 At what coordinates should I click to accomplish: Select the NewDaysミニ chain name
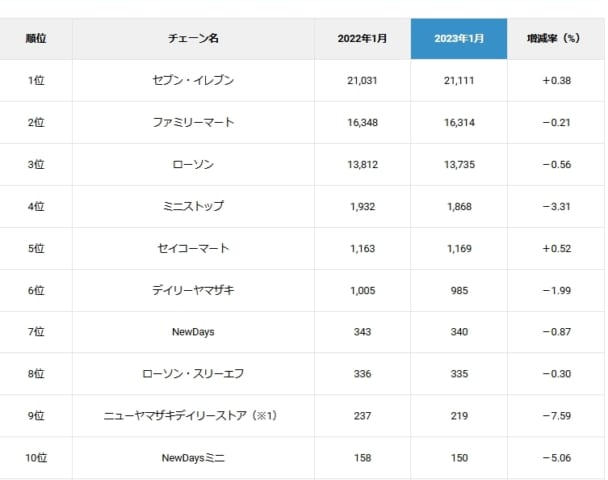tap(194, 458)
